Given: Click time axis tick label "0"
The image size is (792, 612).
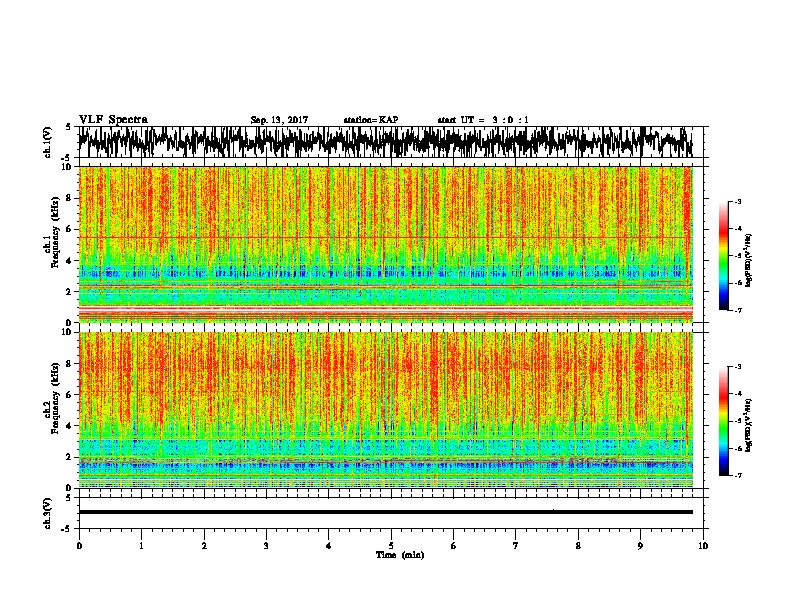Looking at the screenshot, I should pyautogui.click(x=79, y=546).
